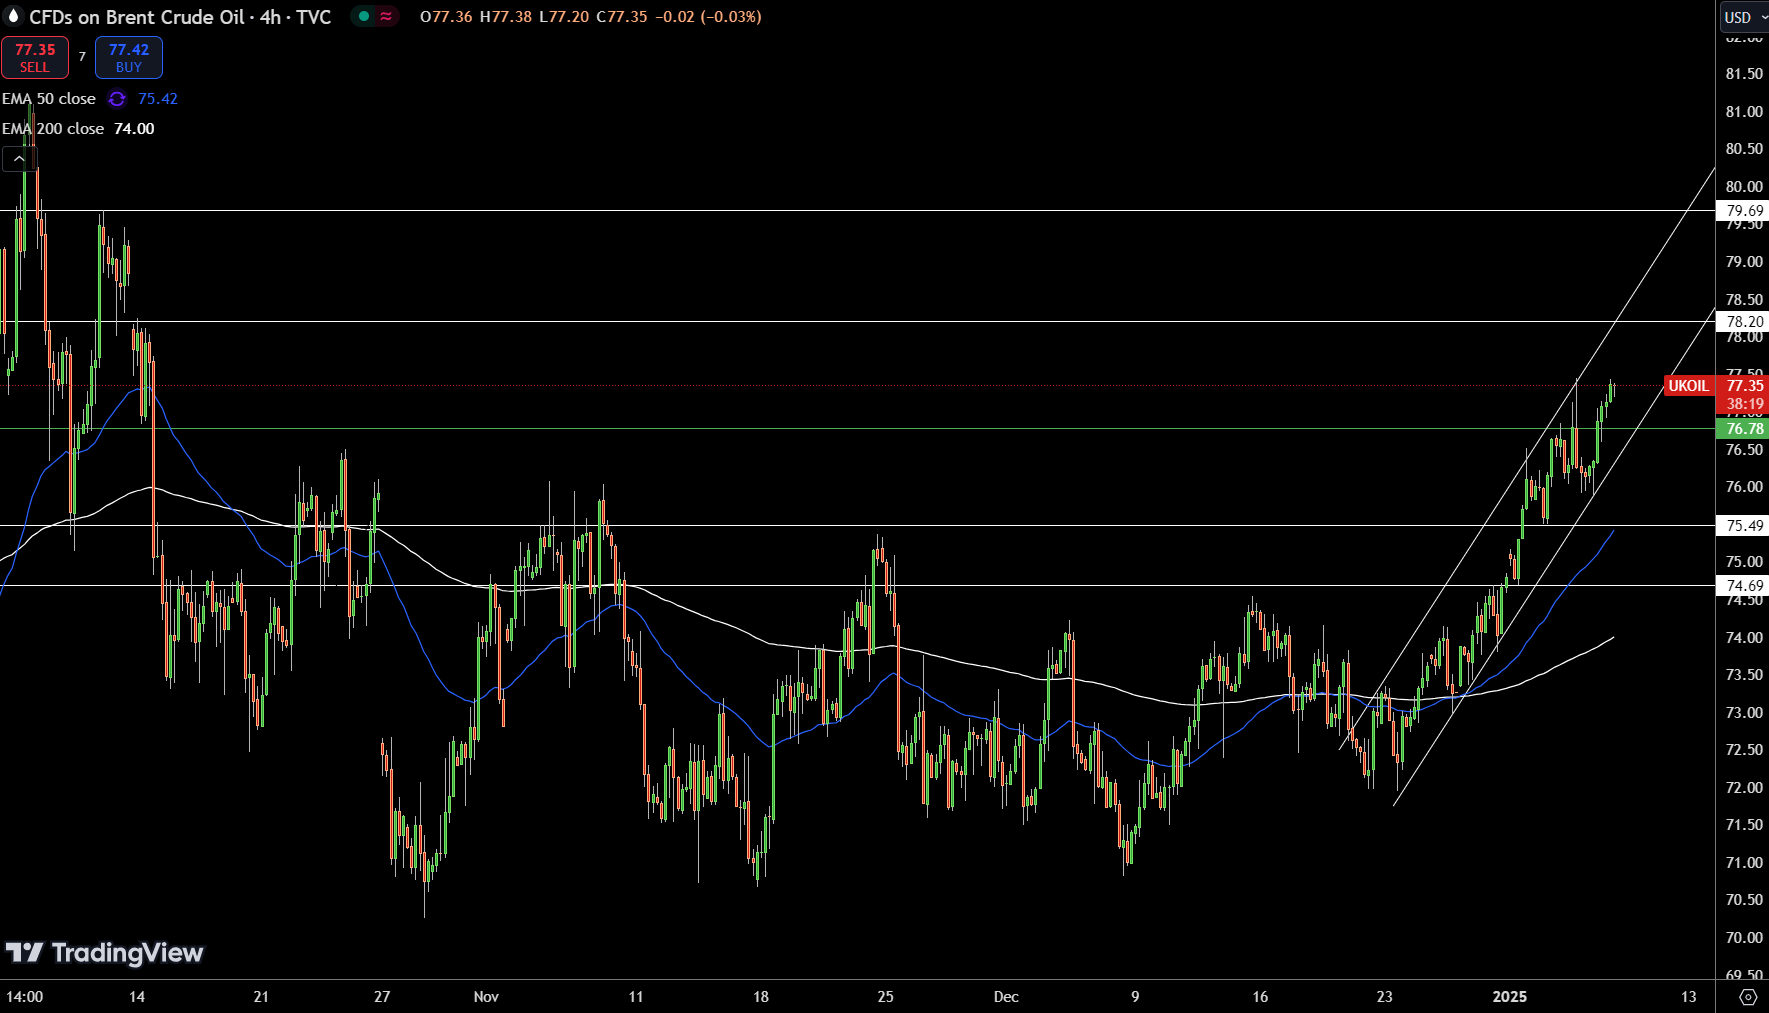Click the EMA 50 value 75.42
The height and width of the screenshot is (1013, 1769).
coord(158,99)
